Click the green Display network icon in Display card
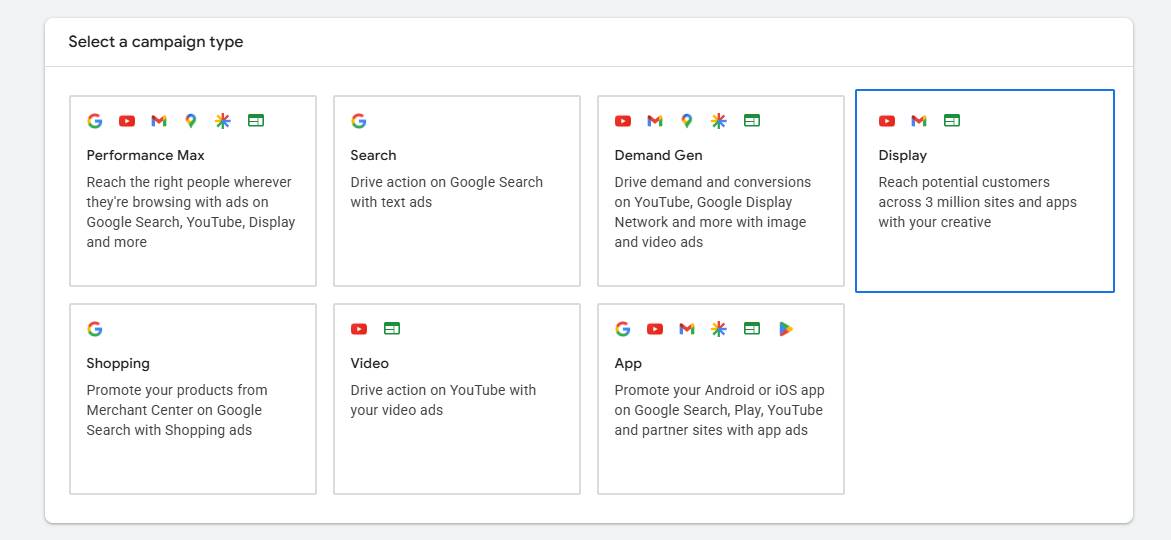Viewport: 1171px width, 540px height. point(952,120)
